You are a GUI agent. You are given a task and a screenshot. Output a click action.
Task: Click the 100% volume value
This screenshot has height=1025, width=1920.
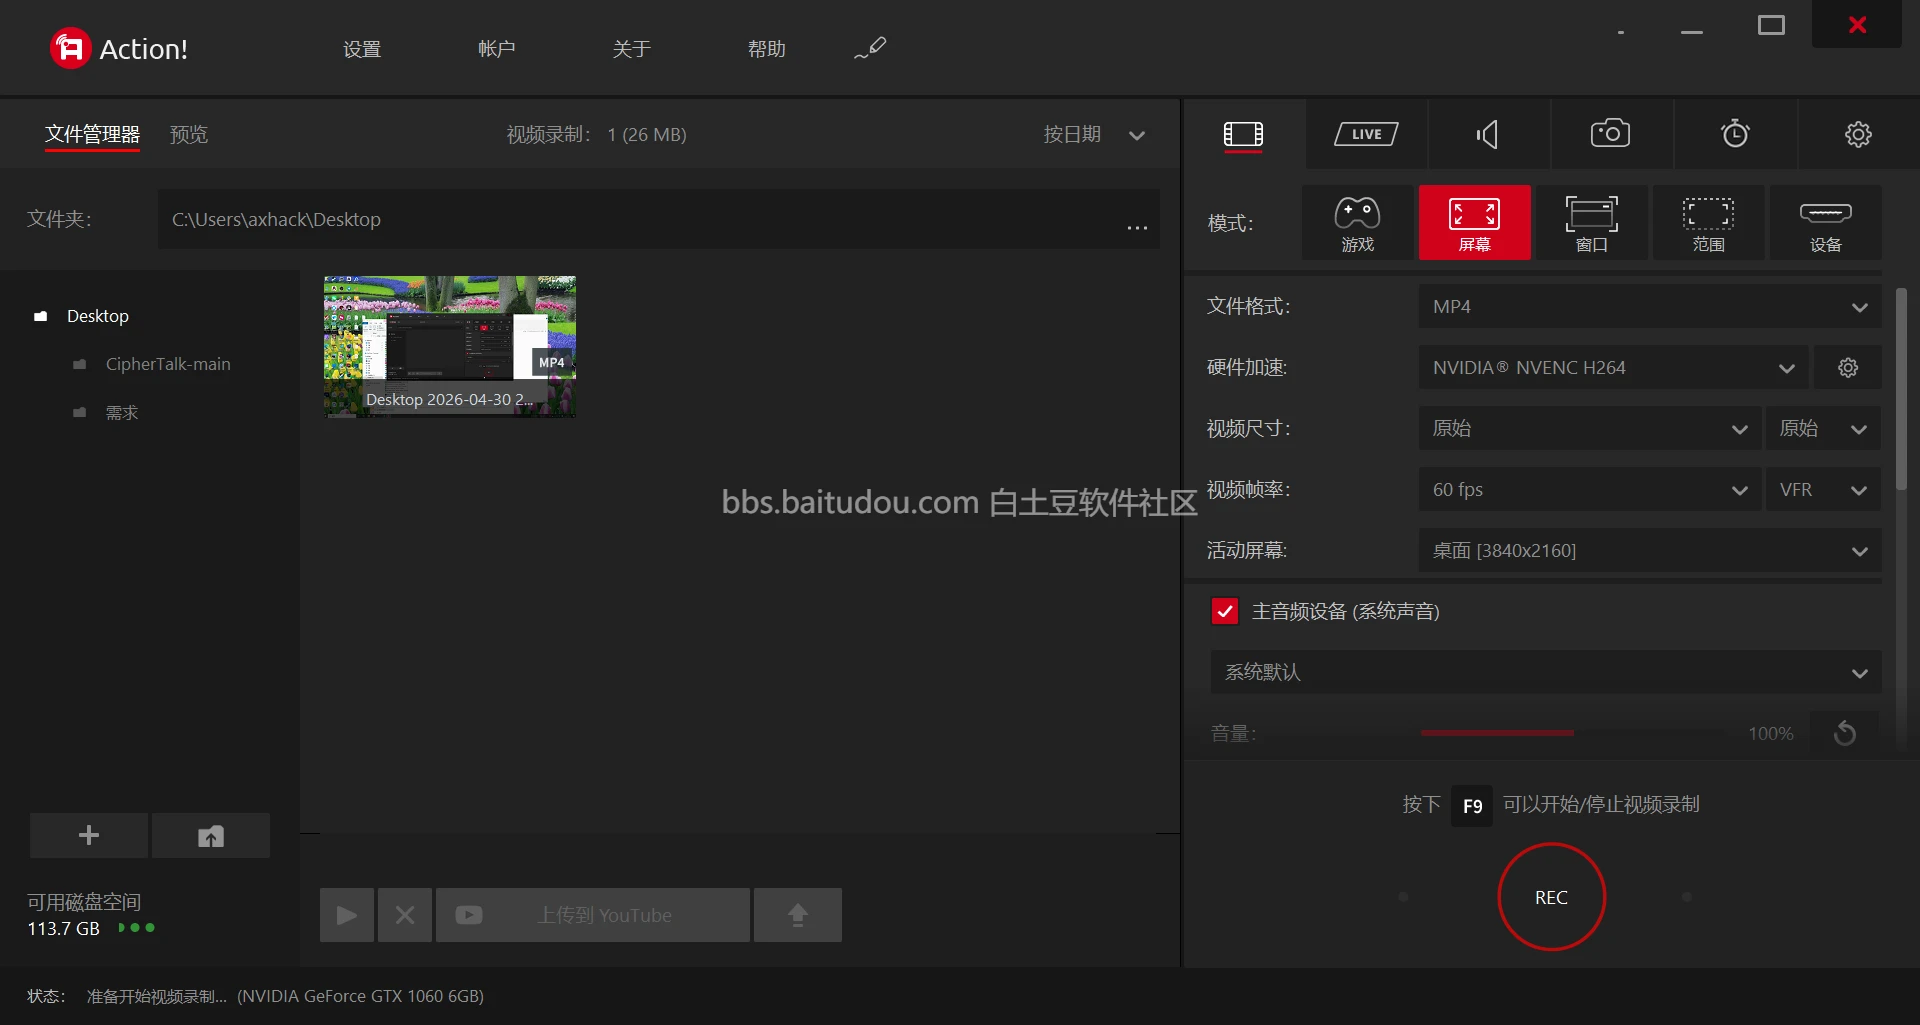point(1770,734)
